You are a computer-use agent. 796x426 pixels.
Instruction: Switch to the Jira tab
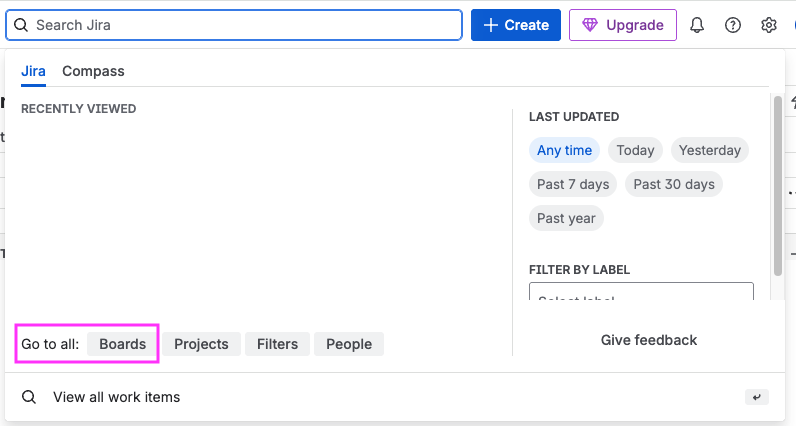point(33,71)
